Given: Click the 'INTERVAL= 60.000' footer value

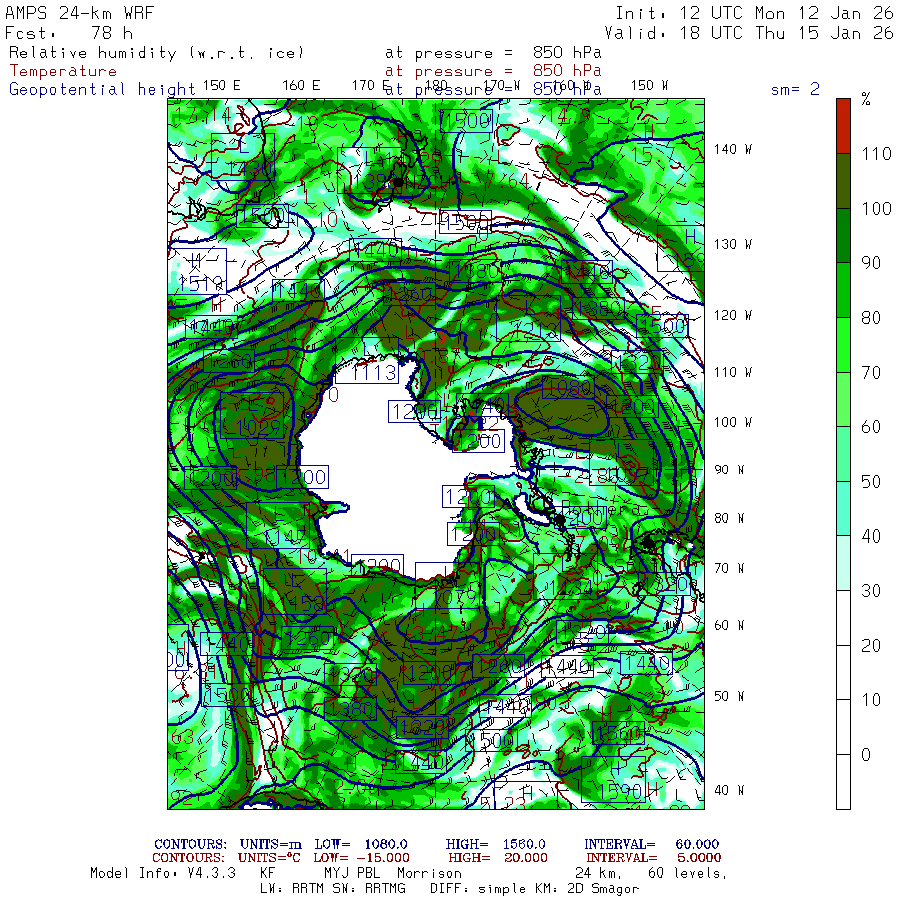Looking at the screenshot, I should (x=651, y=844).
